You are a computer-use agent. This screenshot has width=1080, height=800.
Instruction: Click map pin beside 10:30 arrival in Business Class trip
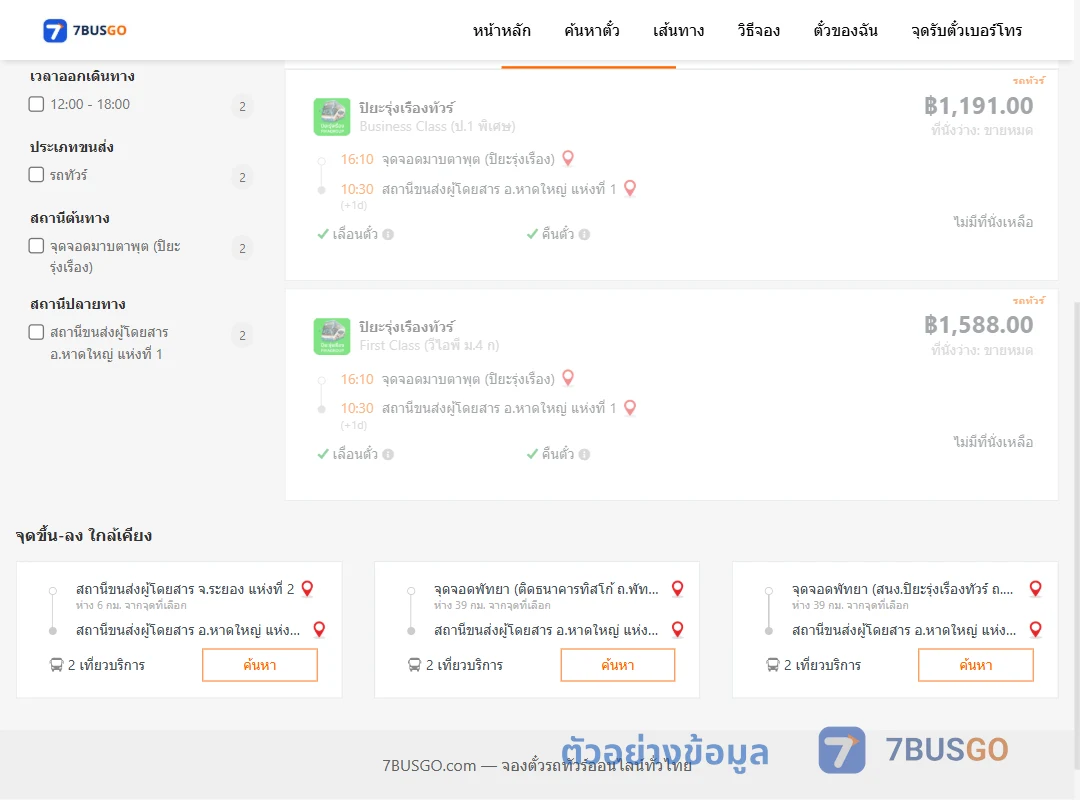click(x=630, y=188)
